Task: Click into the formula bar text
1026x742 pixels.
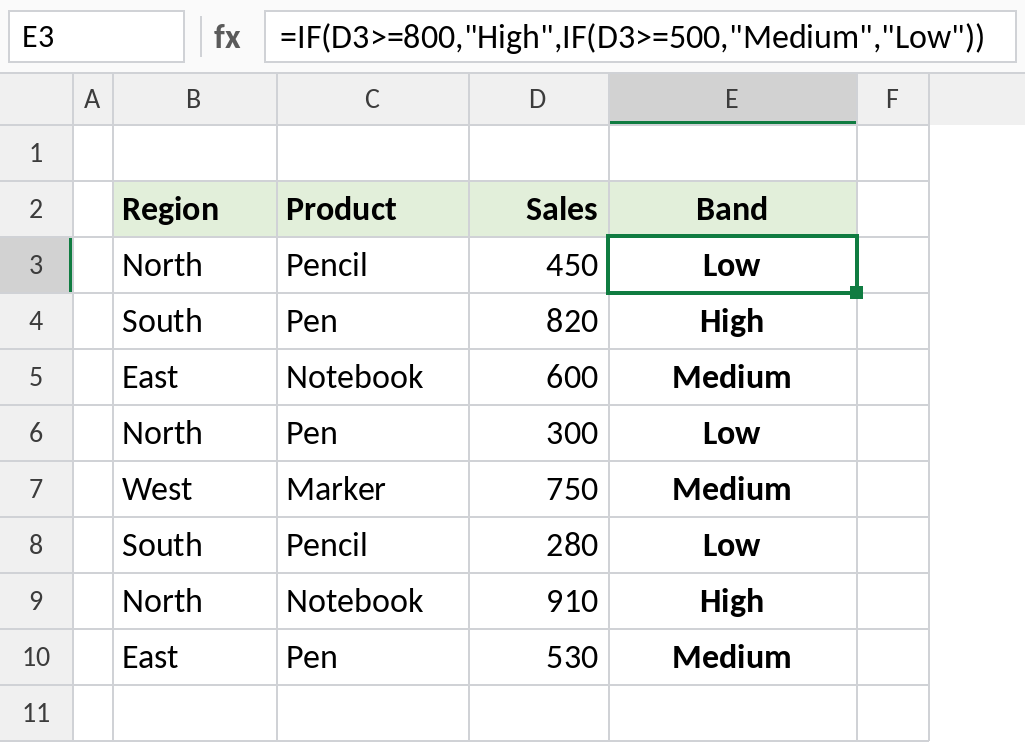Action: [640, 37]
